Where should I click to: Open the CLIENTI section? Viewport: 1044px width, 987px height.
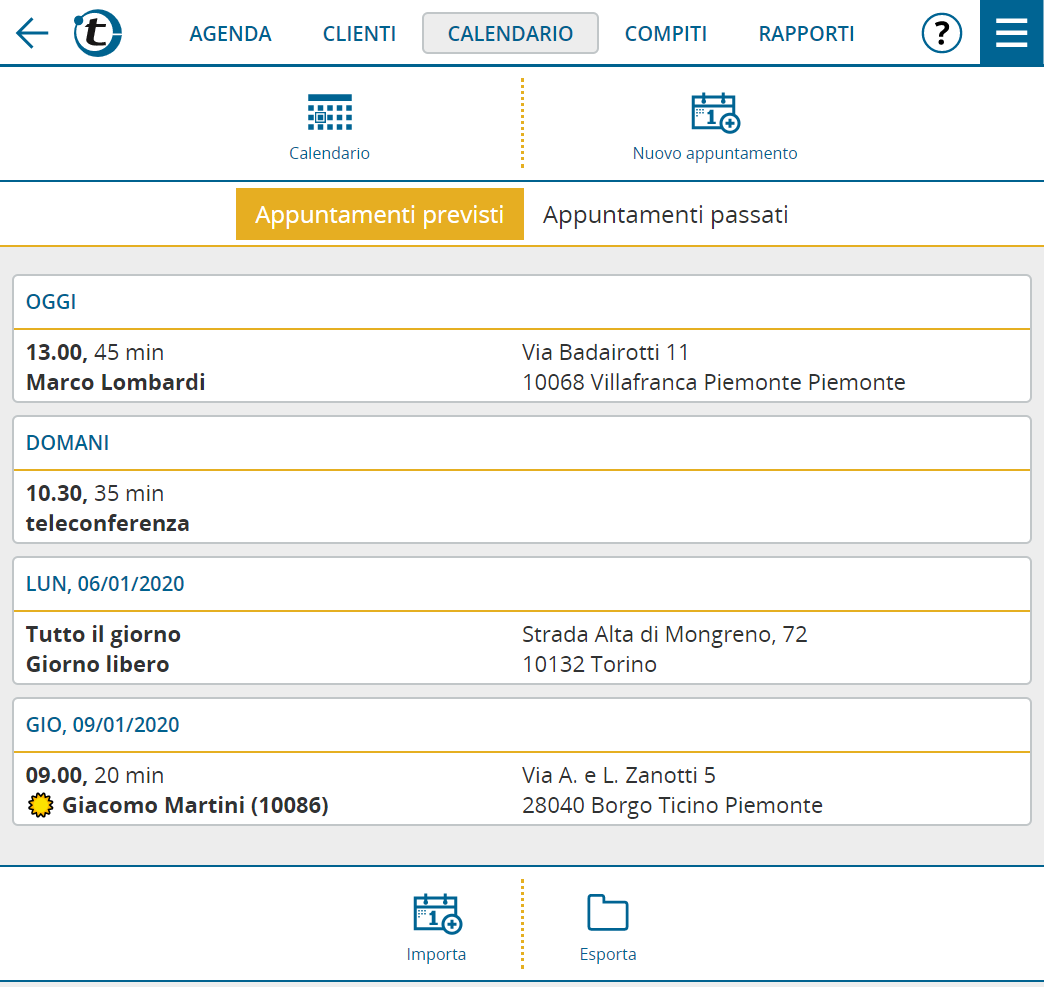click(359, 33)
